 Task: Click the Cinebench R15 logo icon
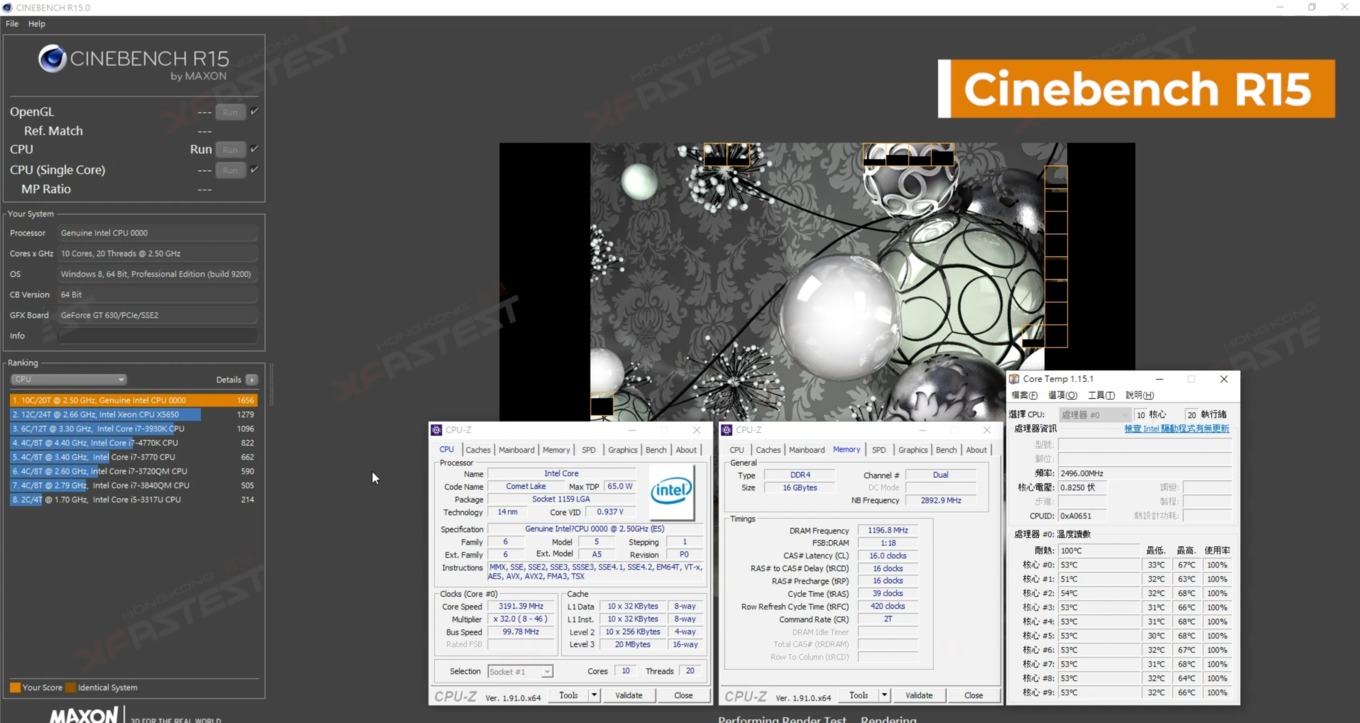[x=52, y=59]
